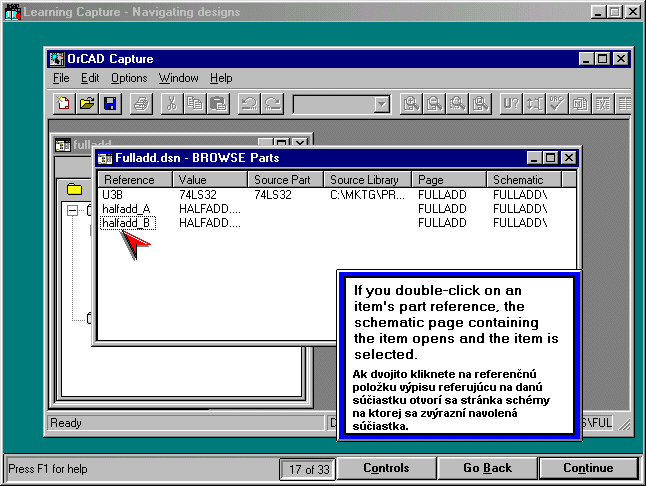
Task: Open the File menu
Action: pyautogui.click(x=61, y=78)
